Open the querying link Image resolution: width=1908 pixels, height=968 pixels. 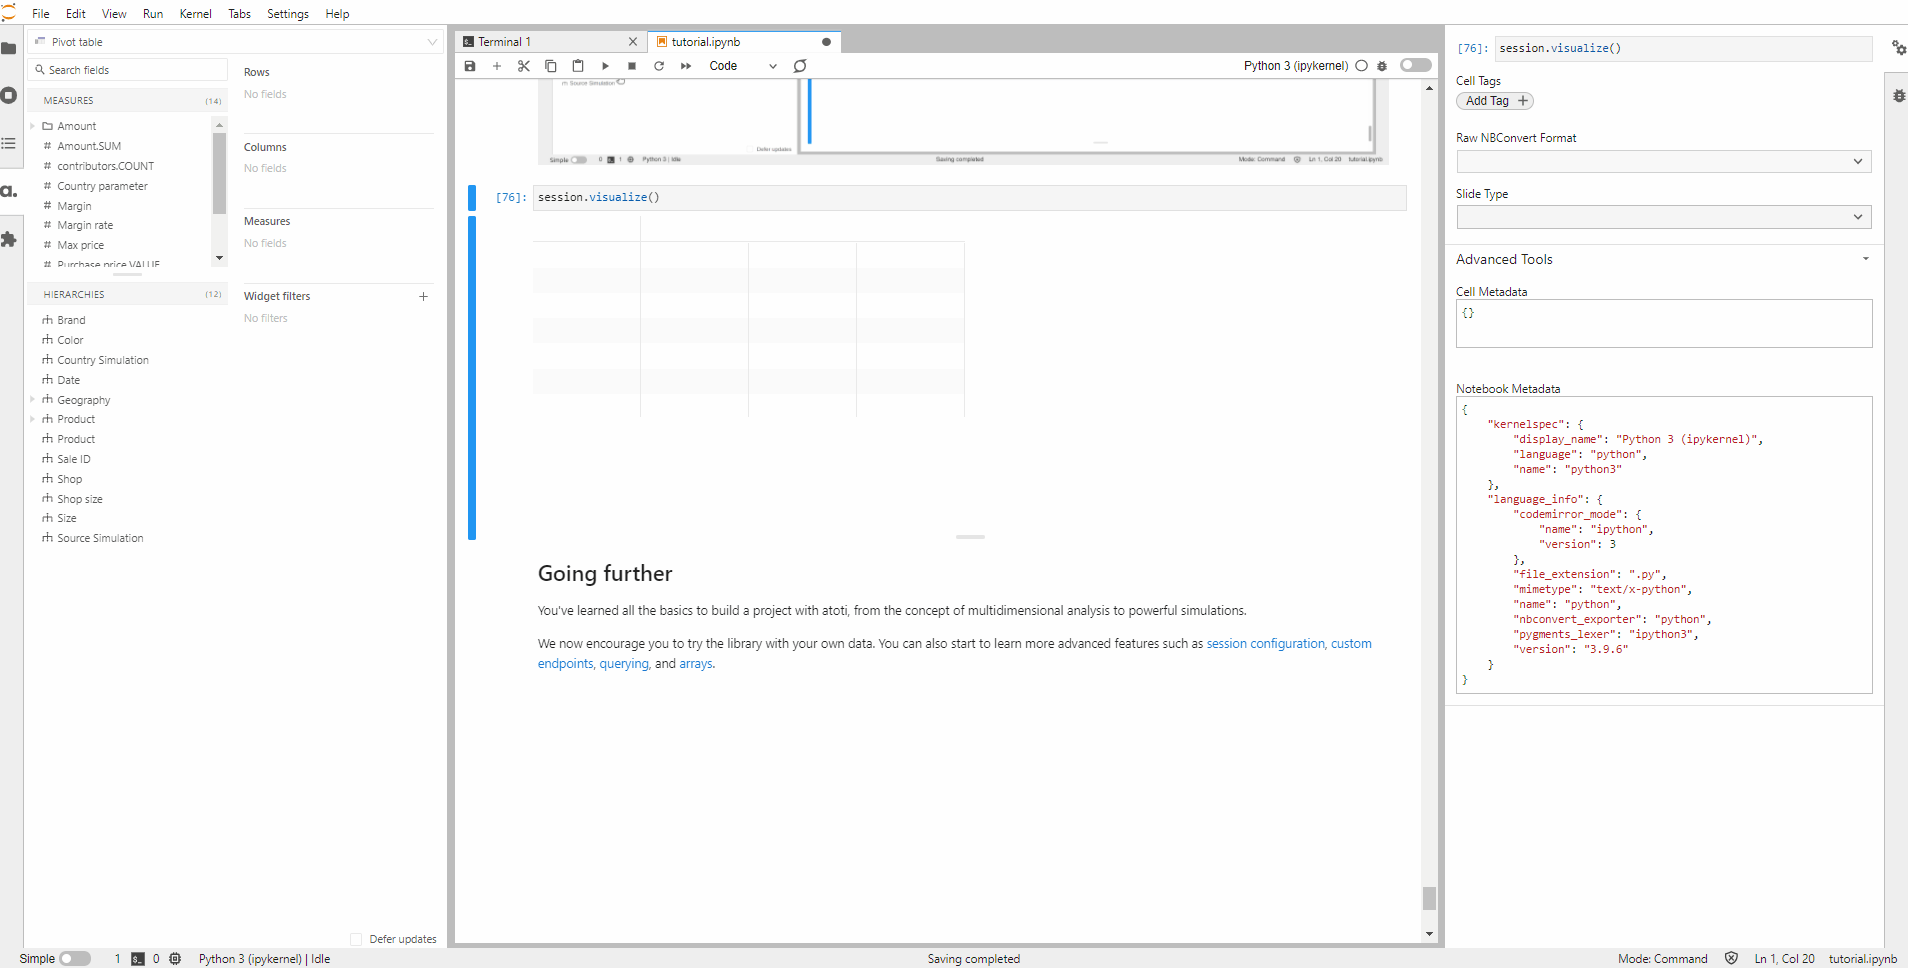(624, 664)
